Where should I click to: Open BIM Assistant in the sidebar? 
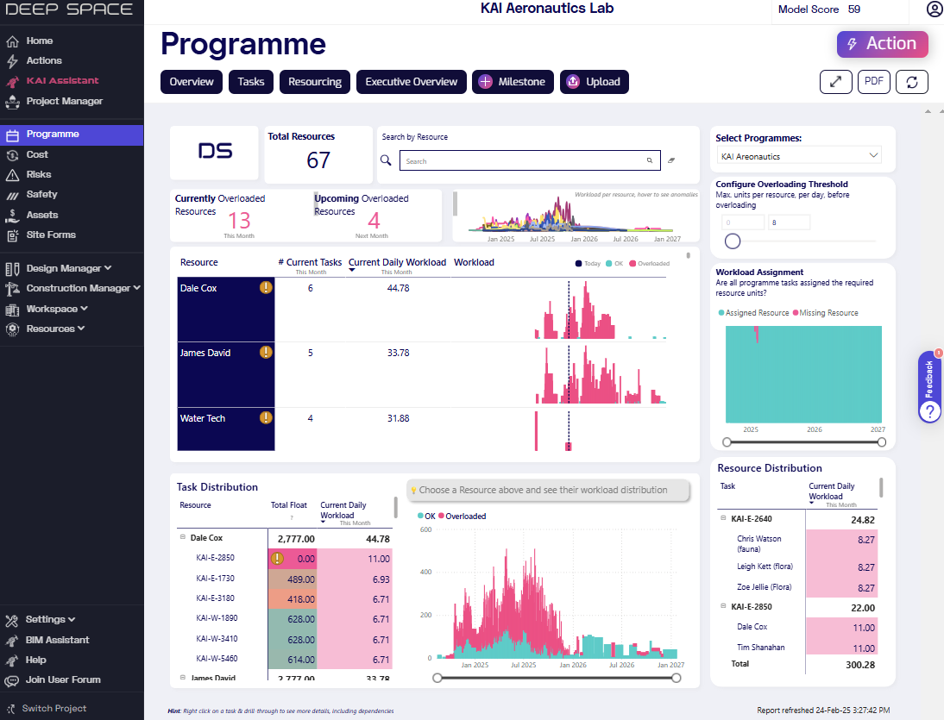(x=57, y=640)
